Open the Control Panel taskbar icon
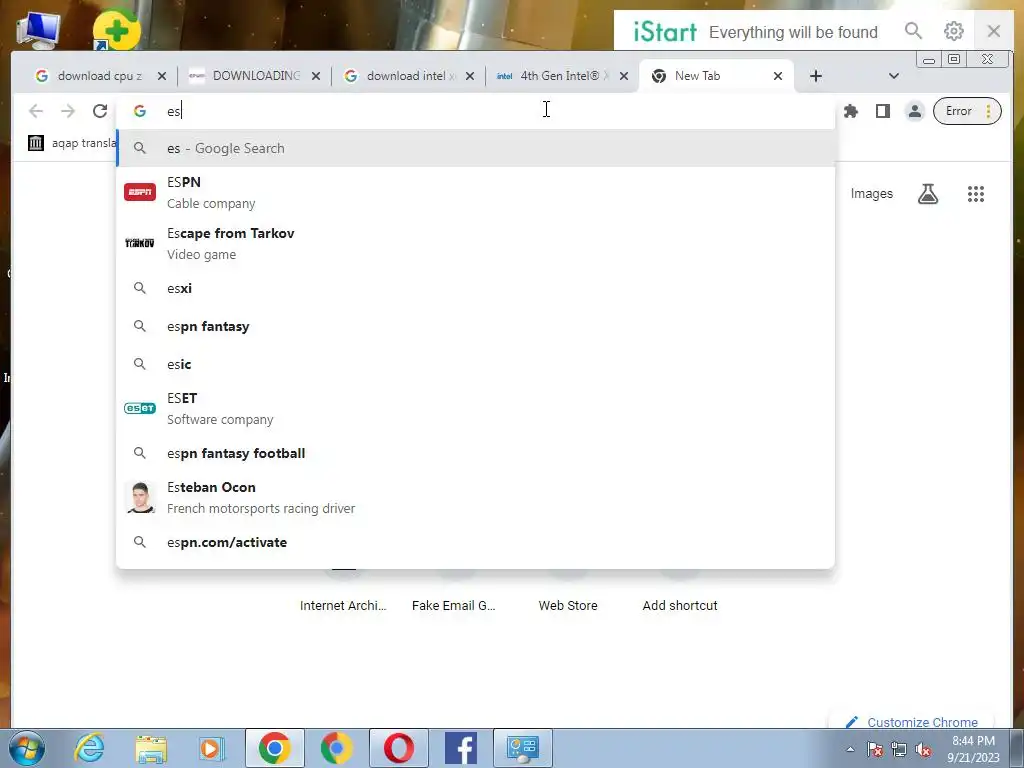The image size is (1024, 768). (x=522, y=748)
